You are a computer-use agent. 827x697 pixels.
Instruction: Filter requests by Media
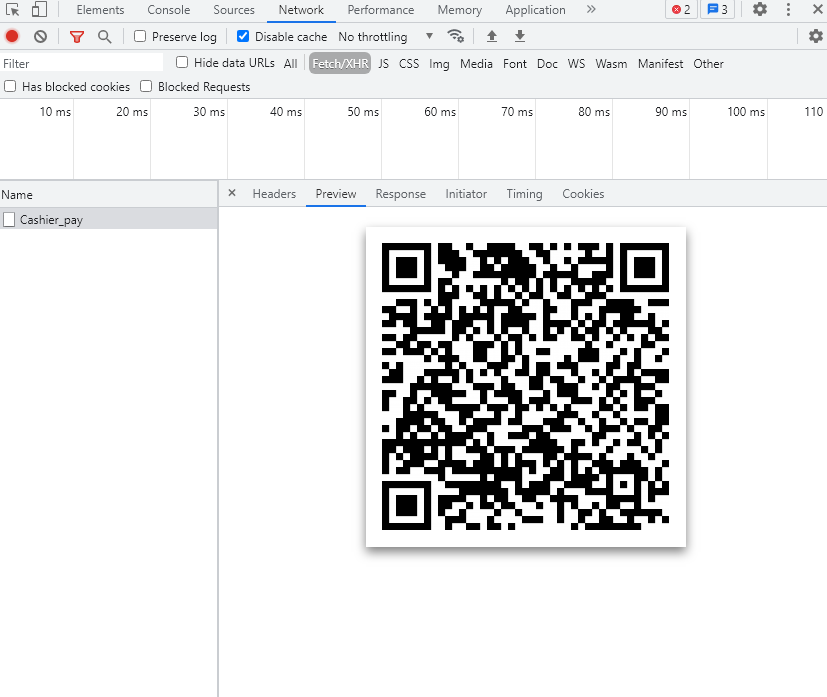point(476,64)
